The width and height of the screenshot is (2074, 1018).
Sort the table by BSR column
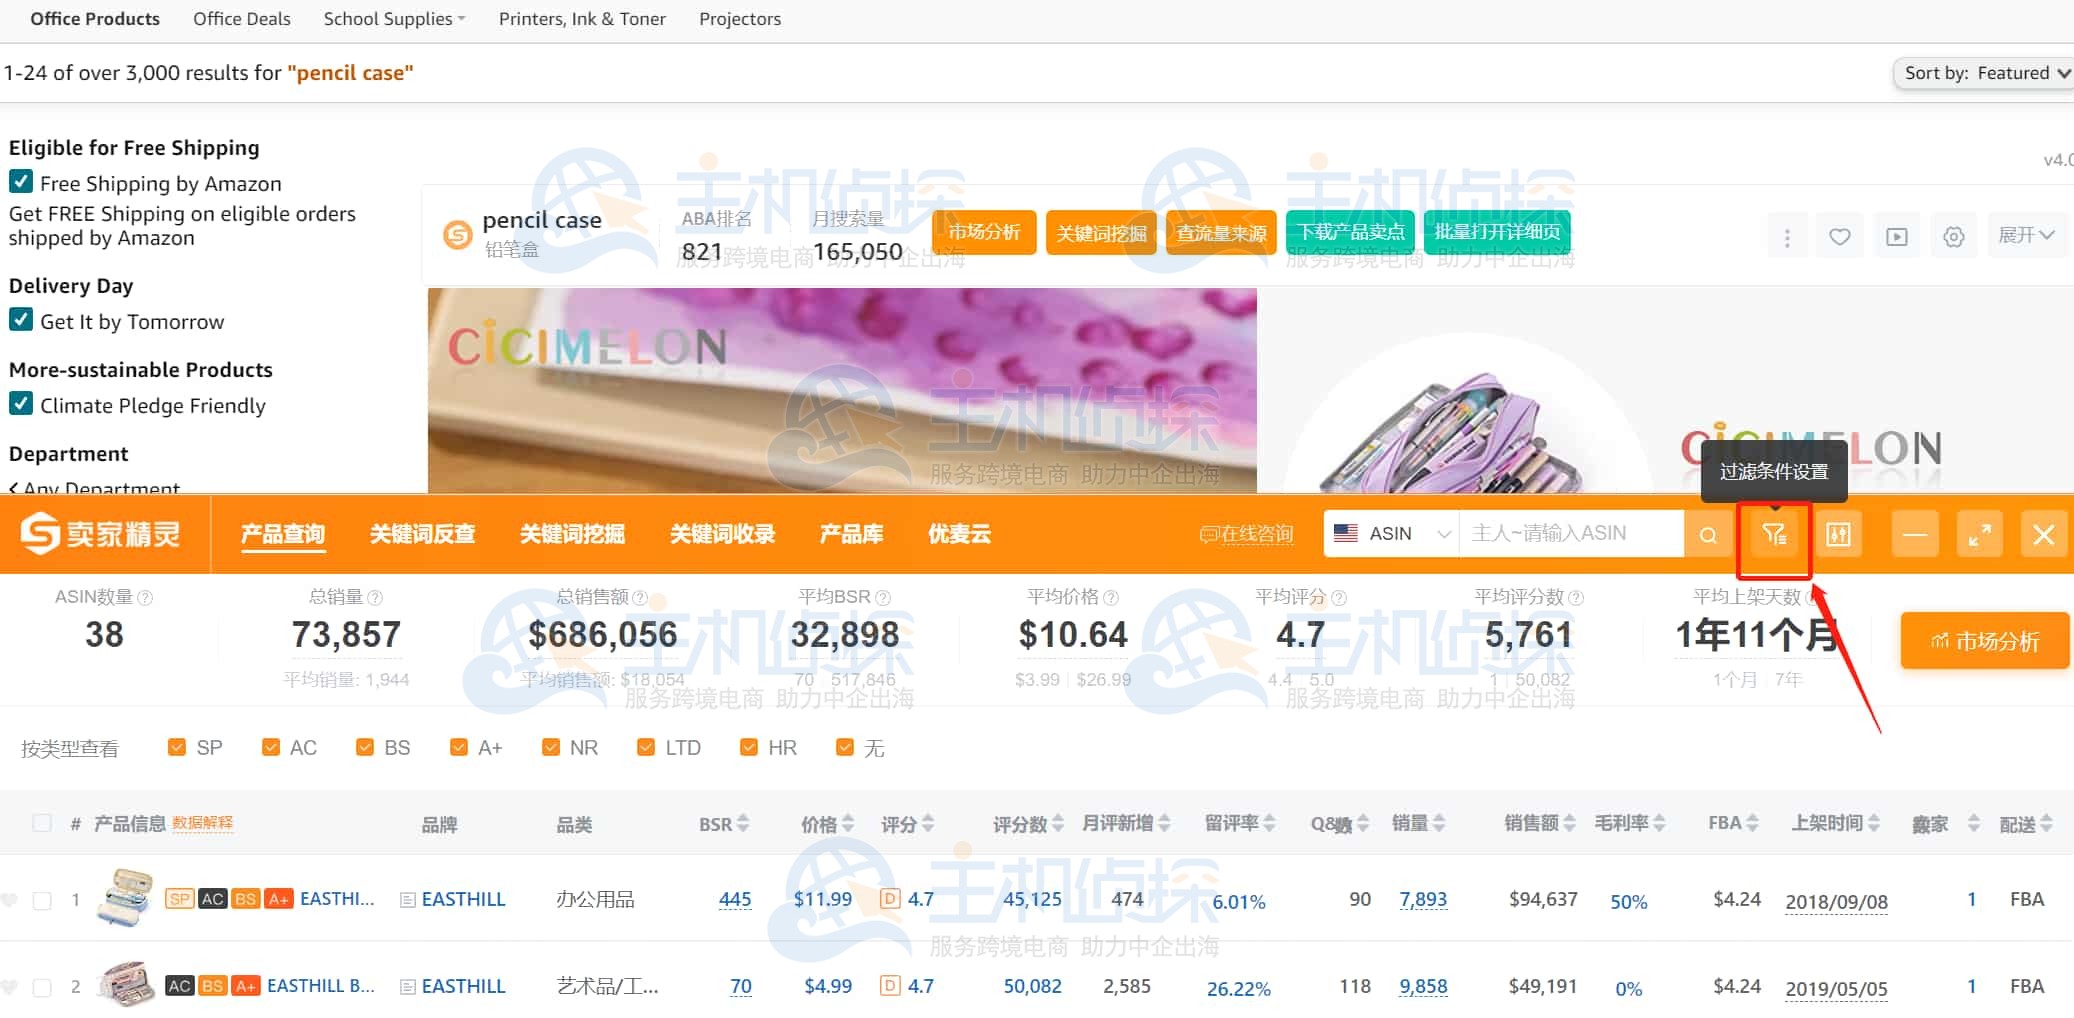[724, 824]
